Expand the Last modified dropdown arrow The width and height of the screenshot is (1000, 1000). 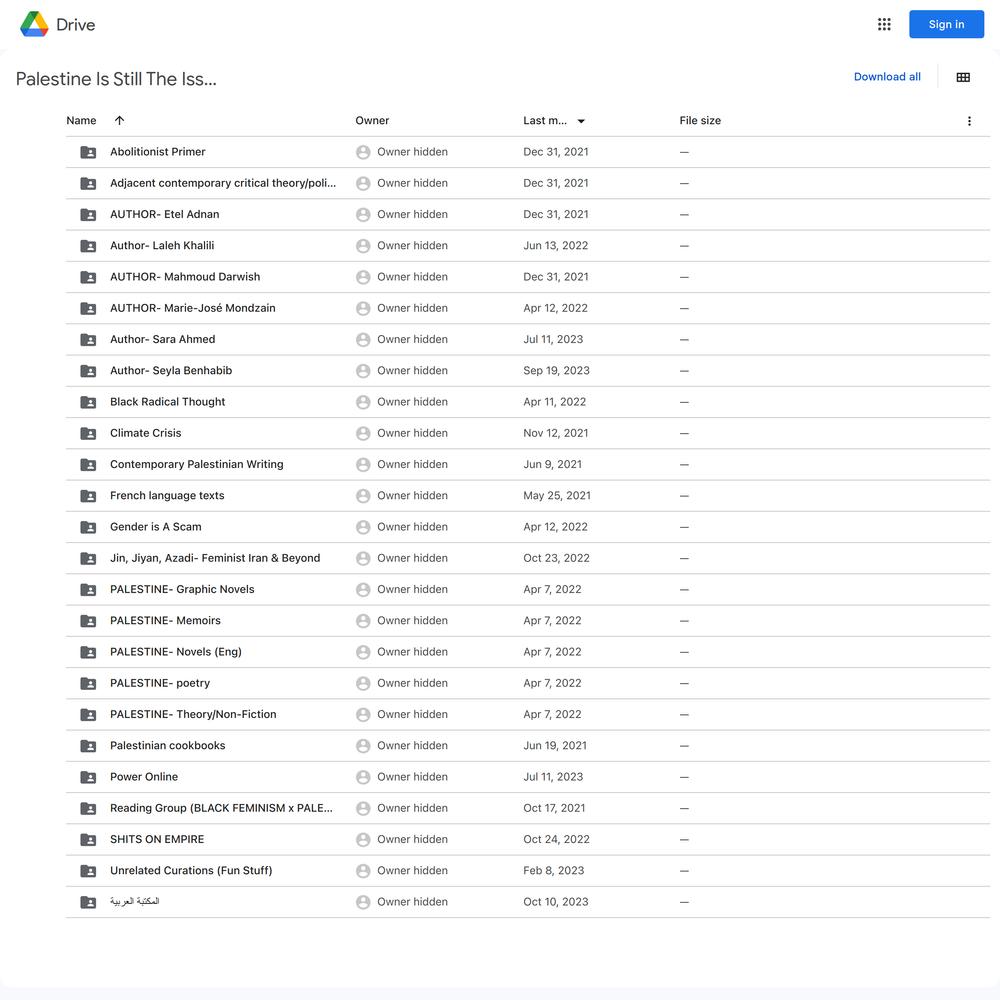click(581, 121)
